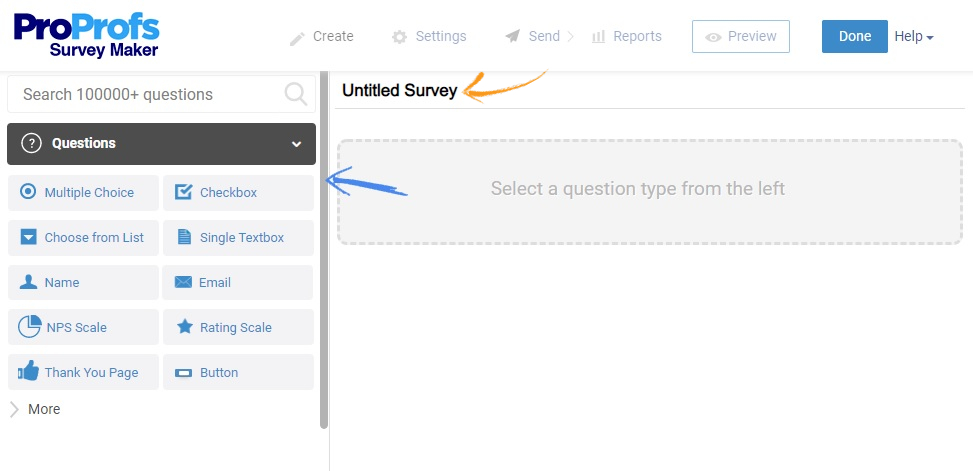Add an Email field question

(x=238, y=283)
